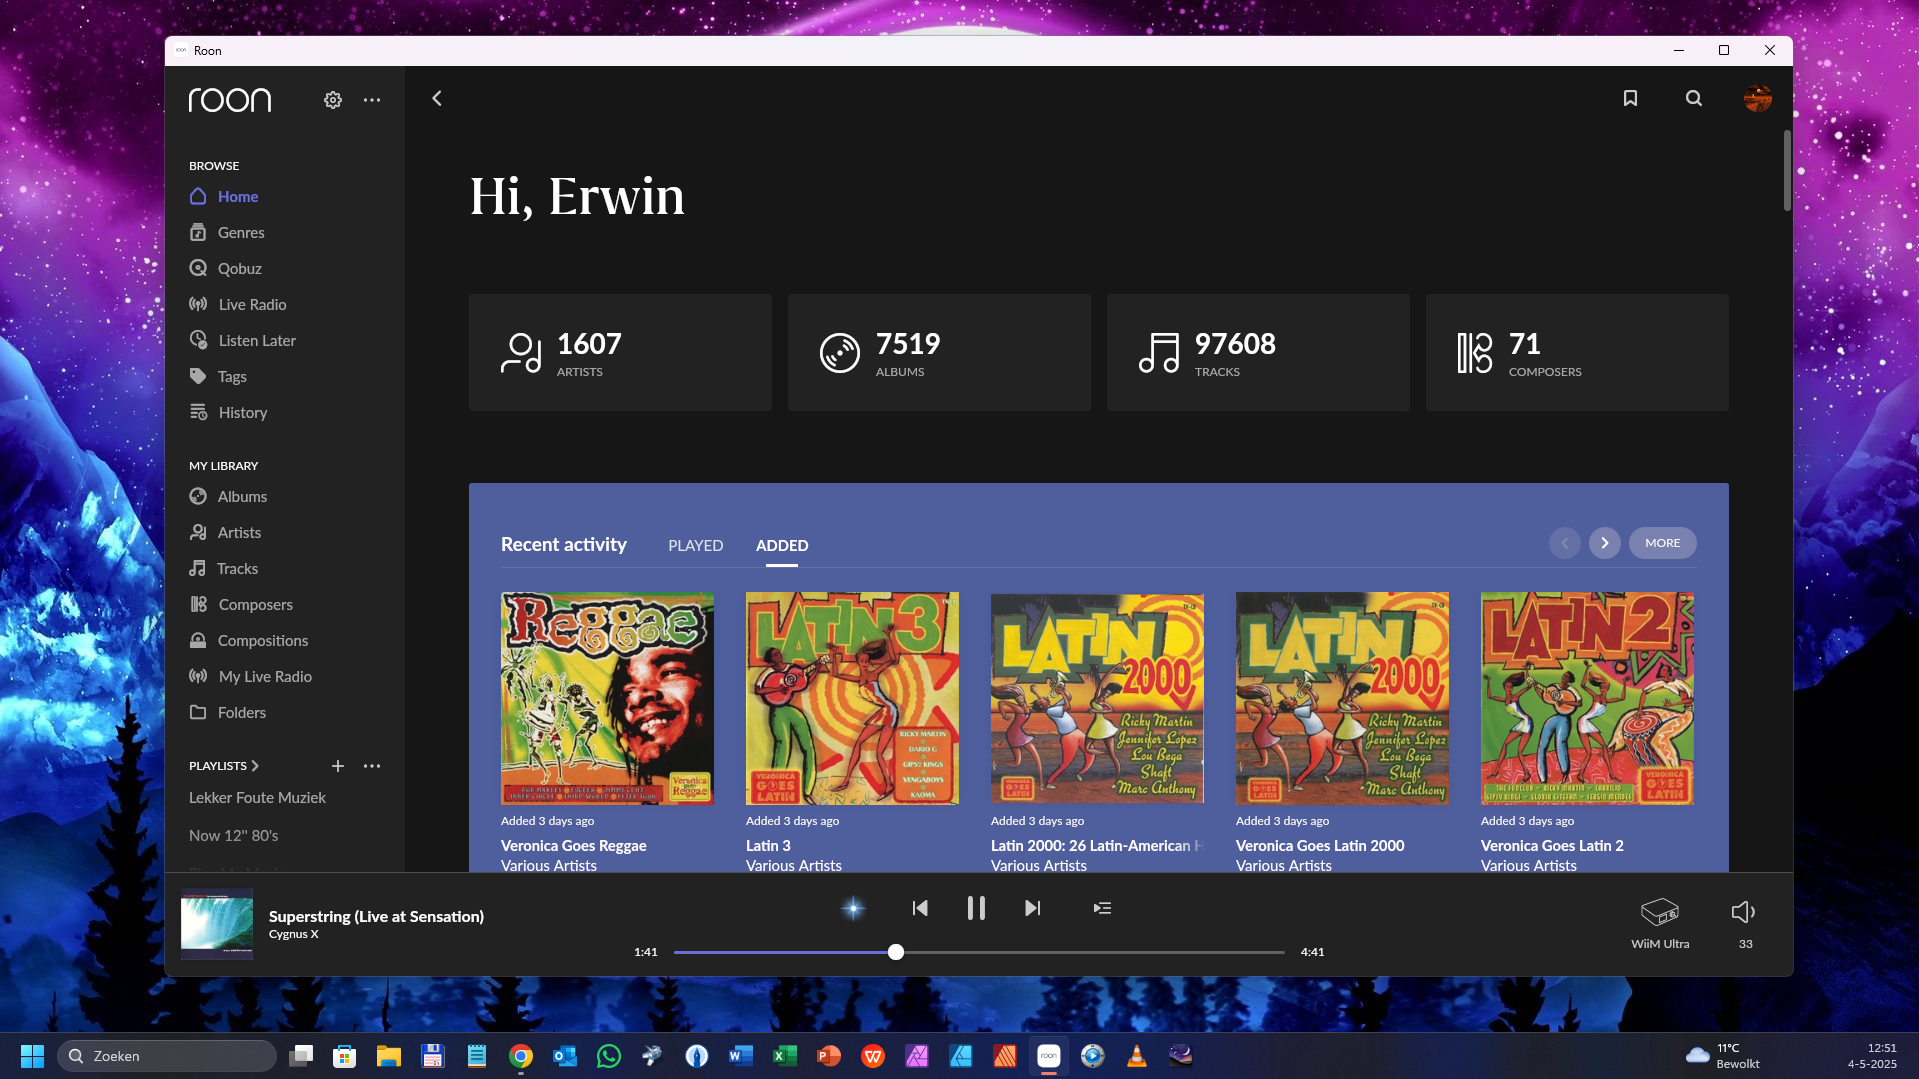Pause playback
Image resolution: width=1919 pixels, height=1079 pixels.
pos(976,908)
